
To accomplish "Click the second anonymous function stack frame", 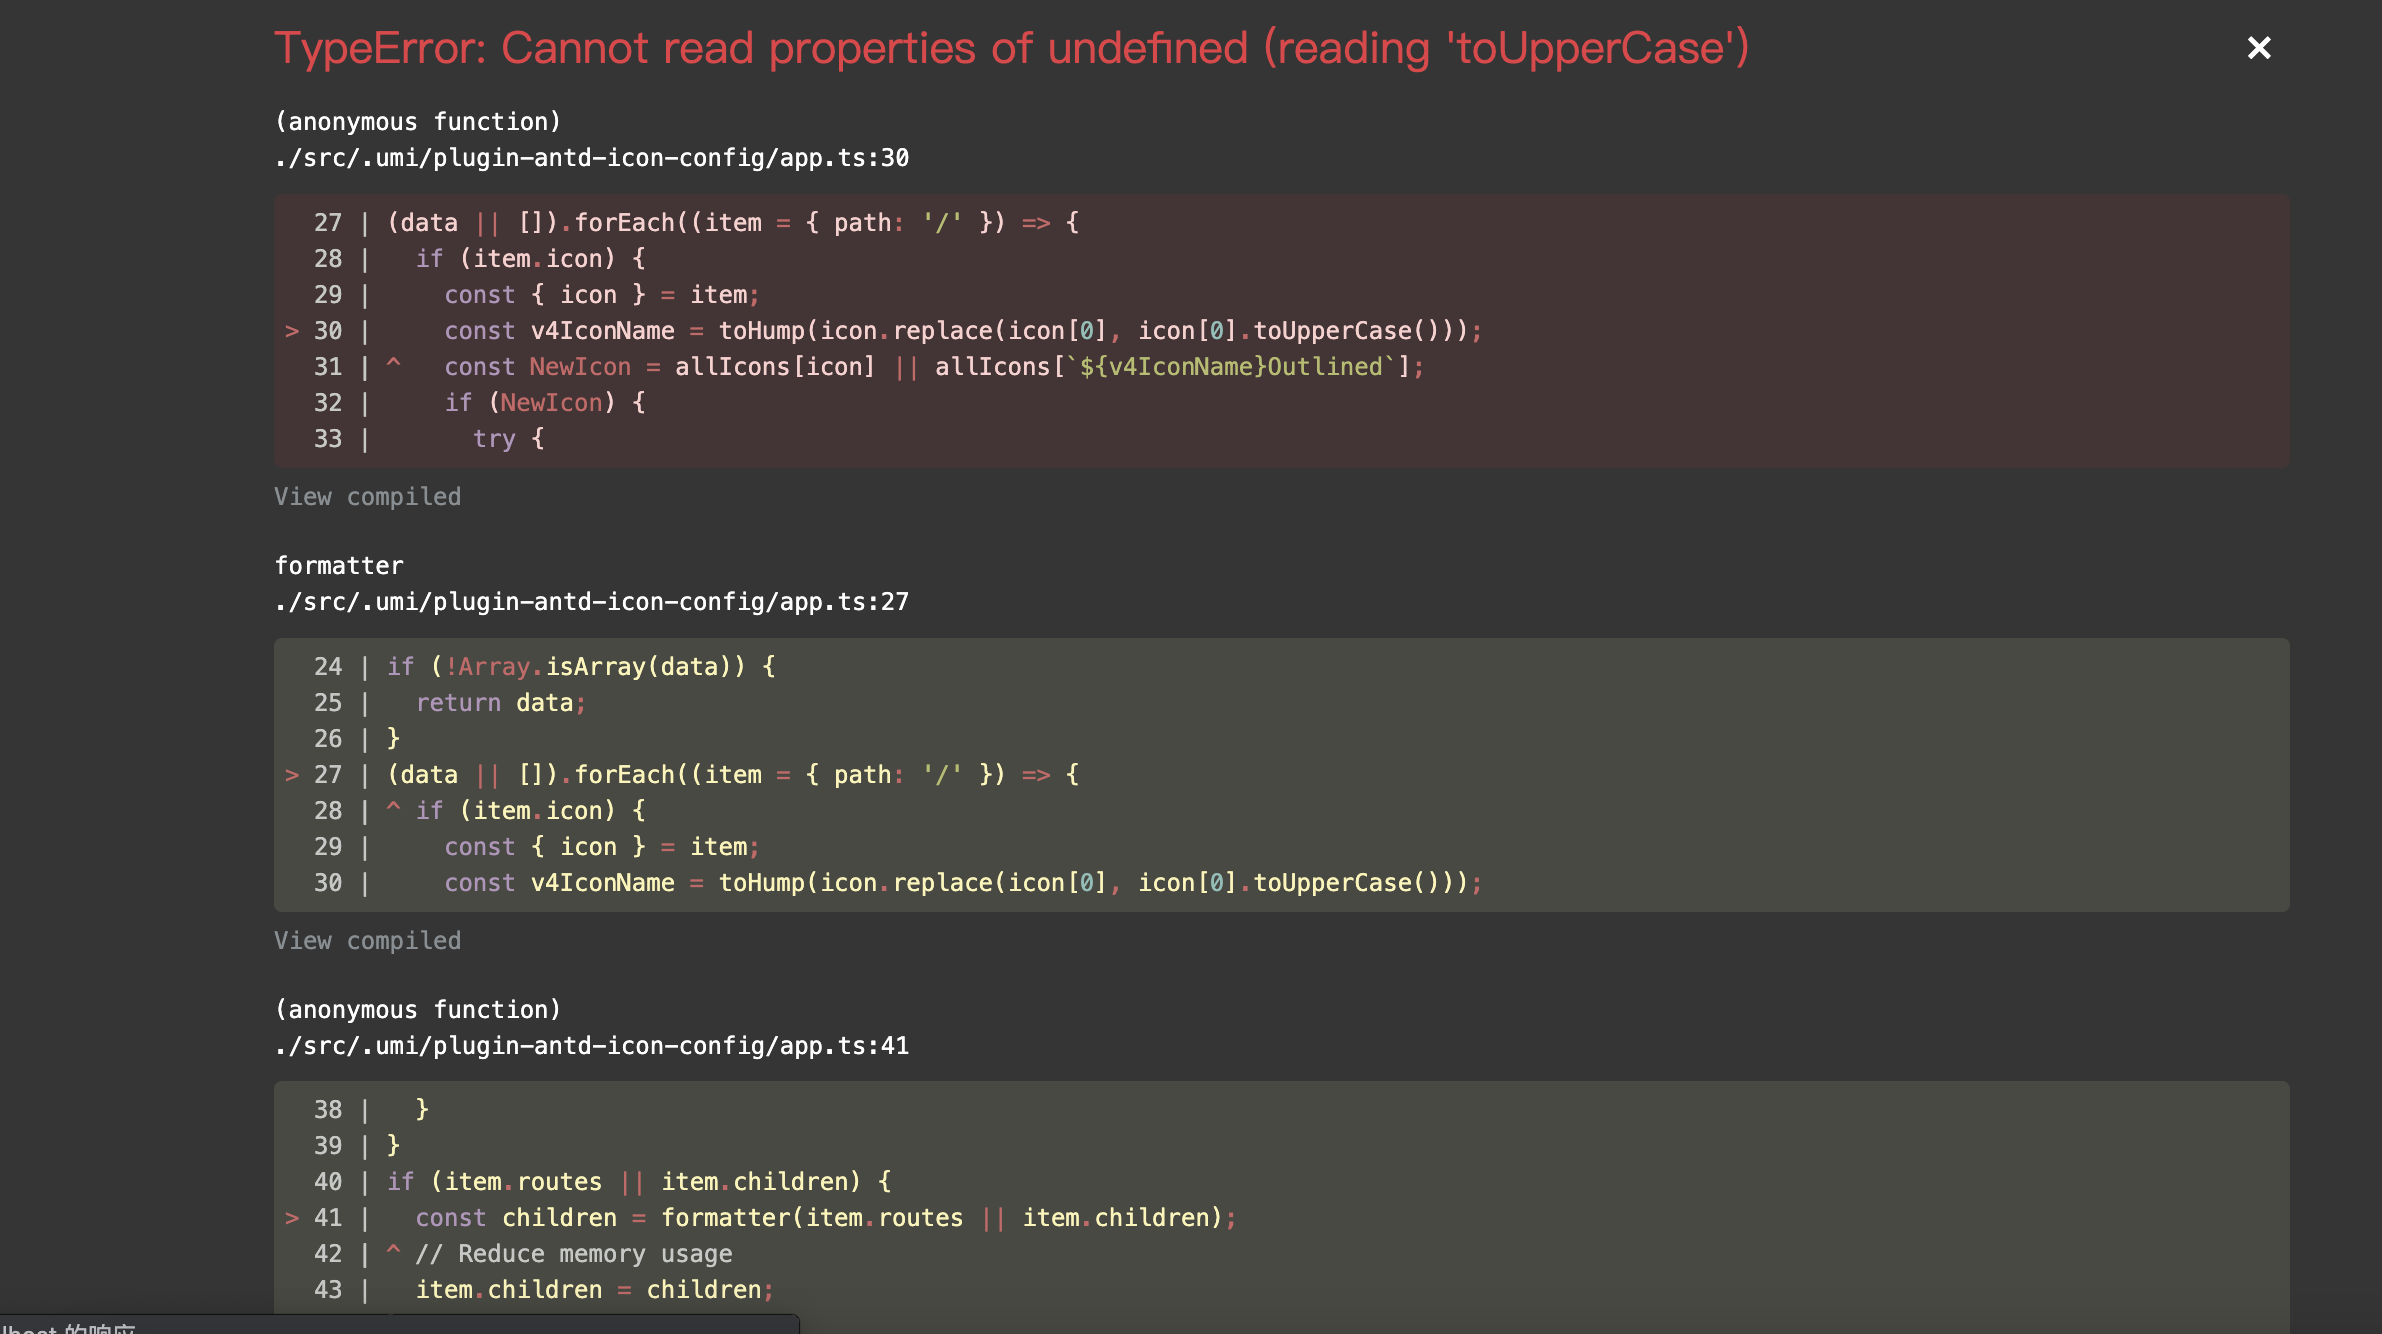I will pyautogui.click(x=419, y=1009).
